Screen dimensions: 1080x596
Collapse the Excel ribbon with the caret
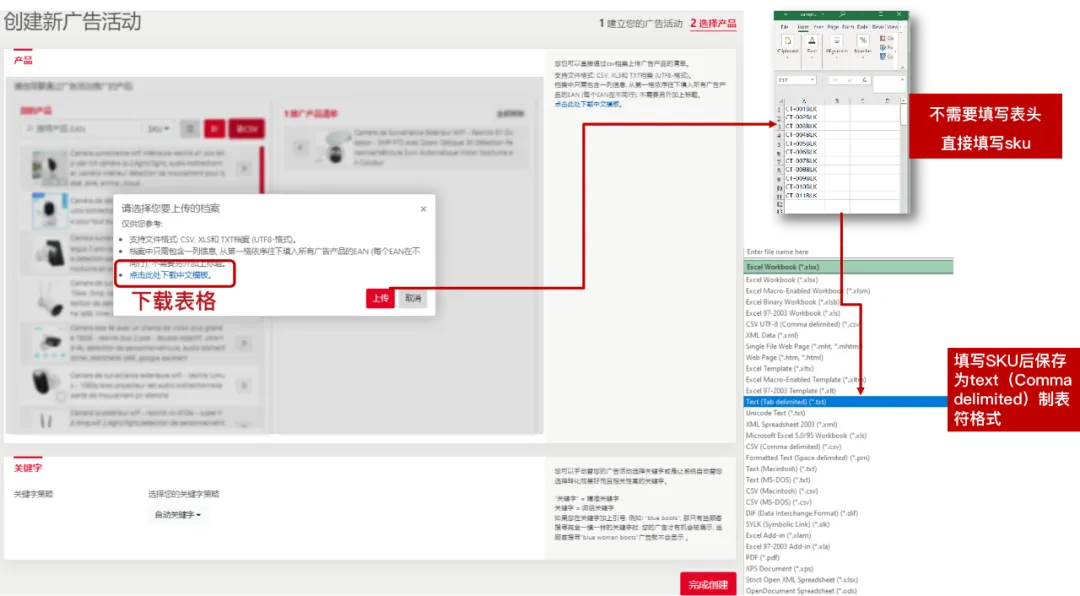click(902, 68)
